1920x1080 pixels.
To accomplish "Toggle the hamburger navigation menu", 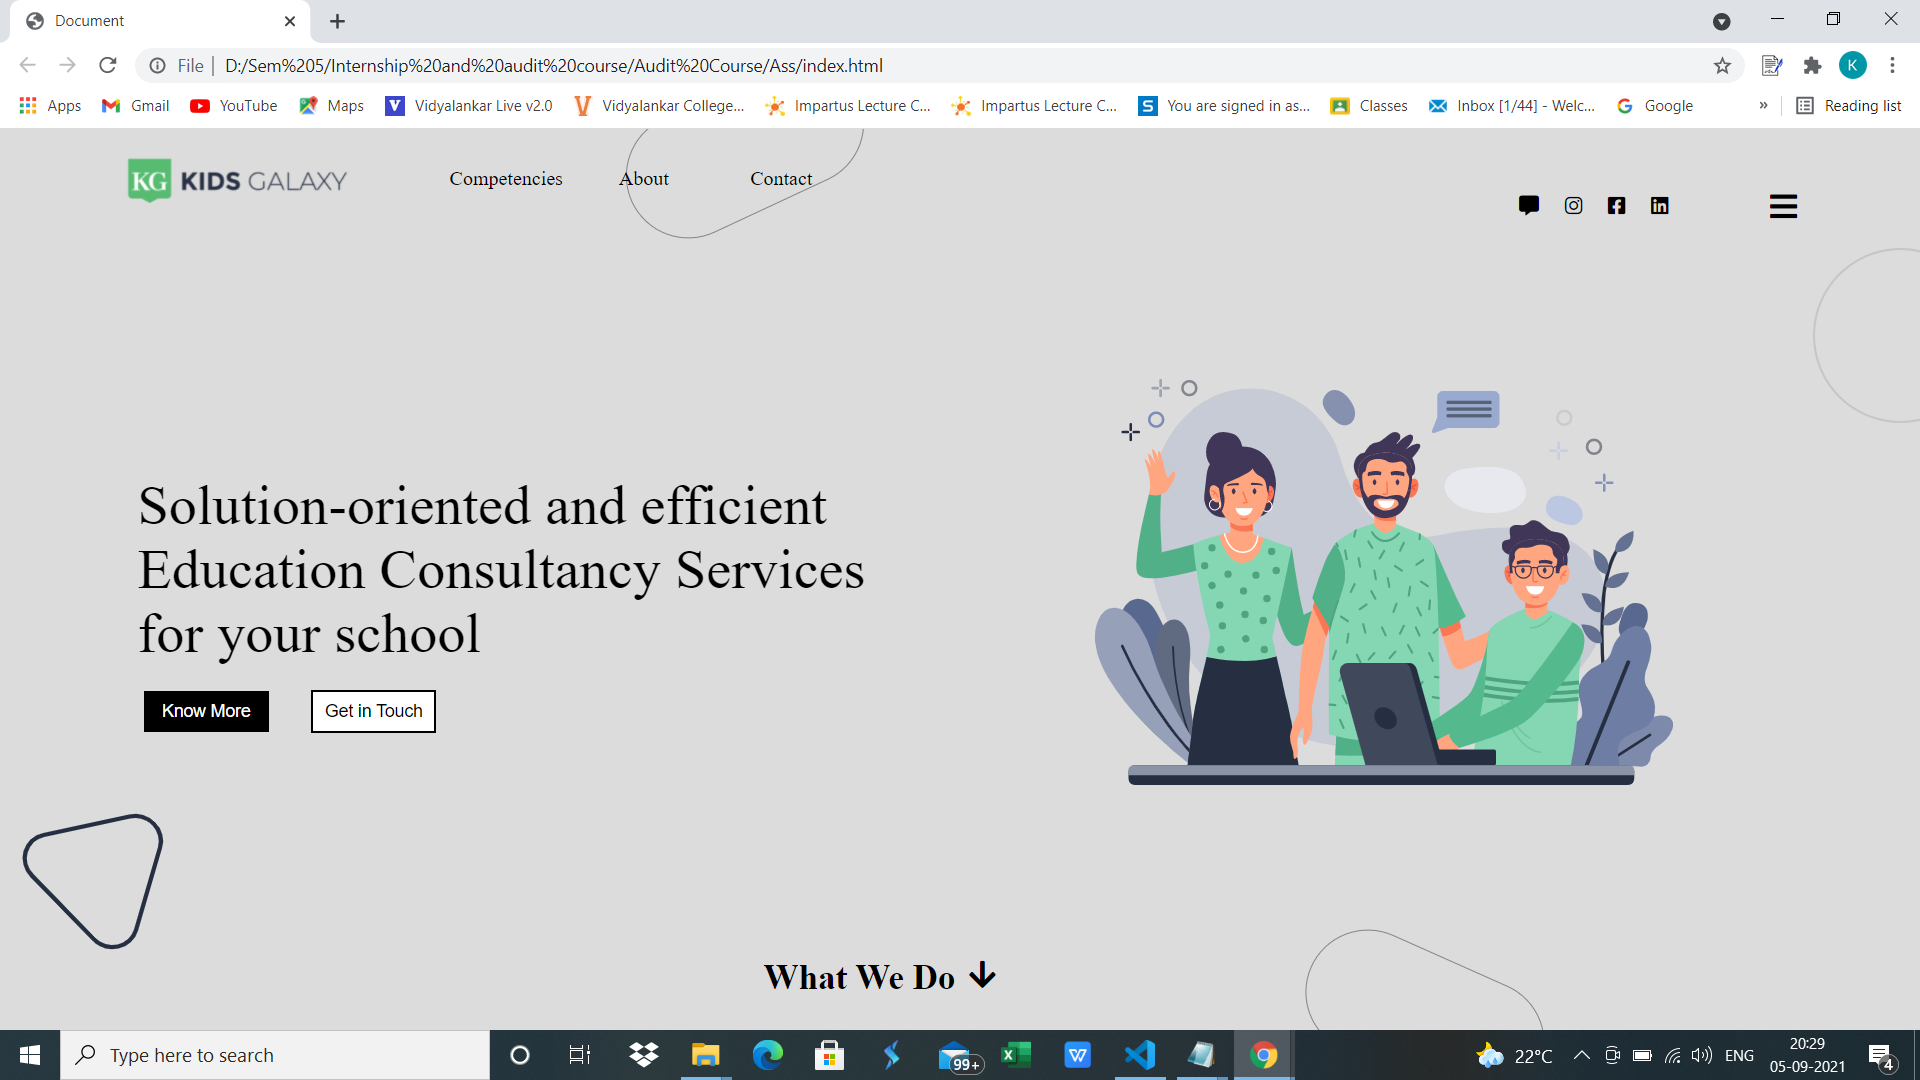I will [1783, 206].
